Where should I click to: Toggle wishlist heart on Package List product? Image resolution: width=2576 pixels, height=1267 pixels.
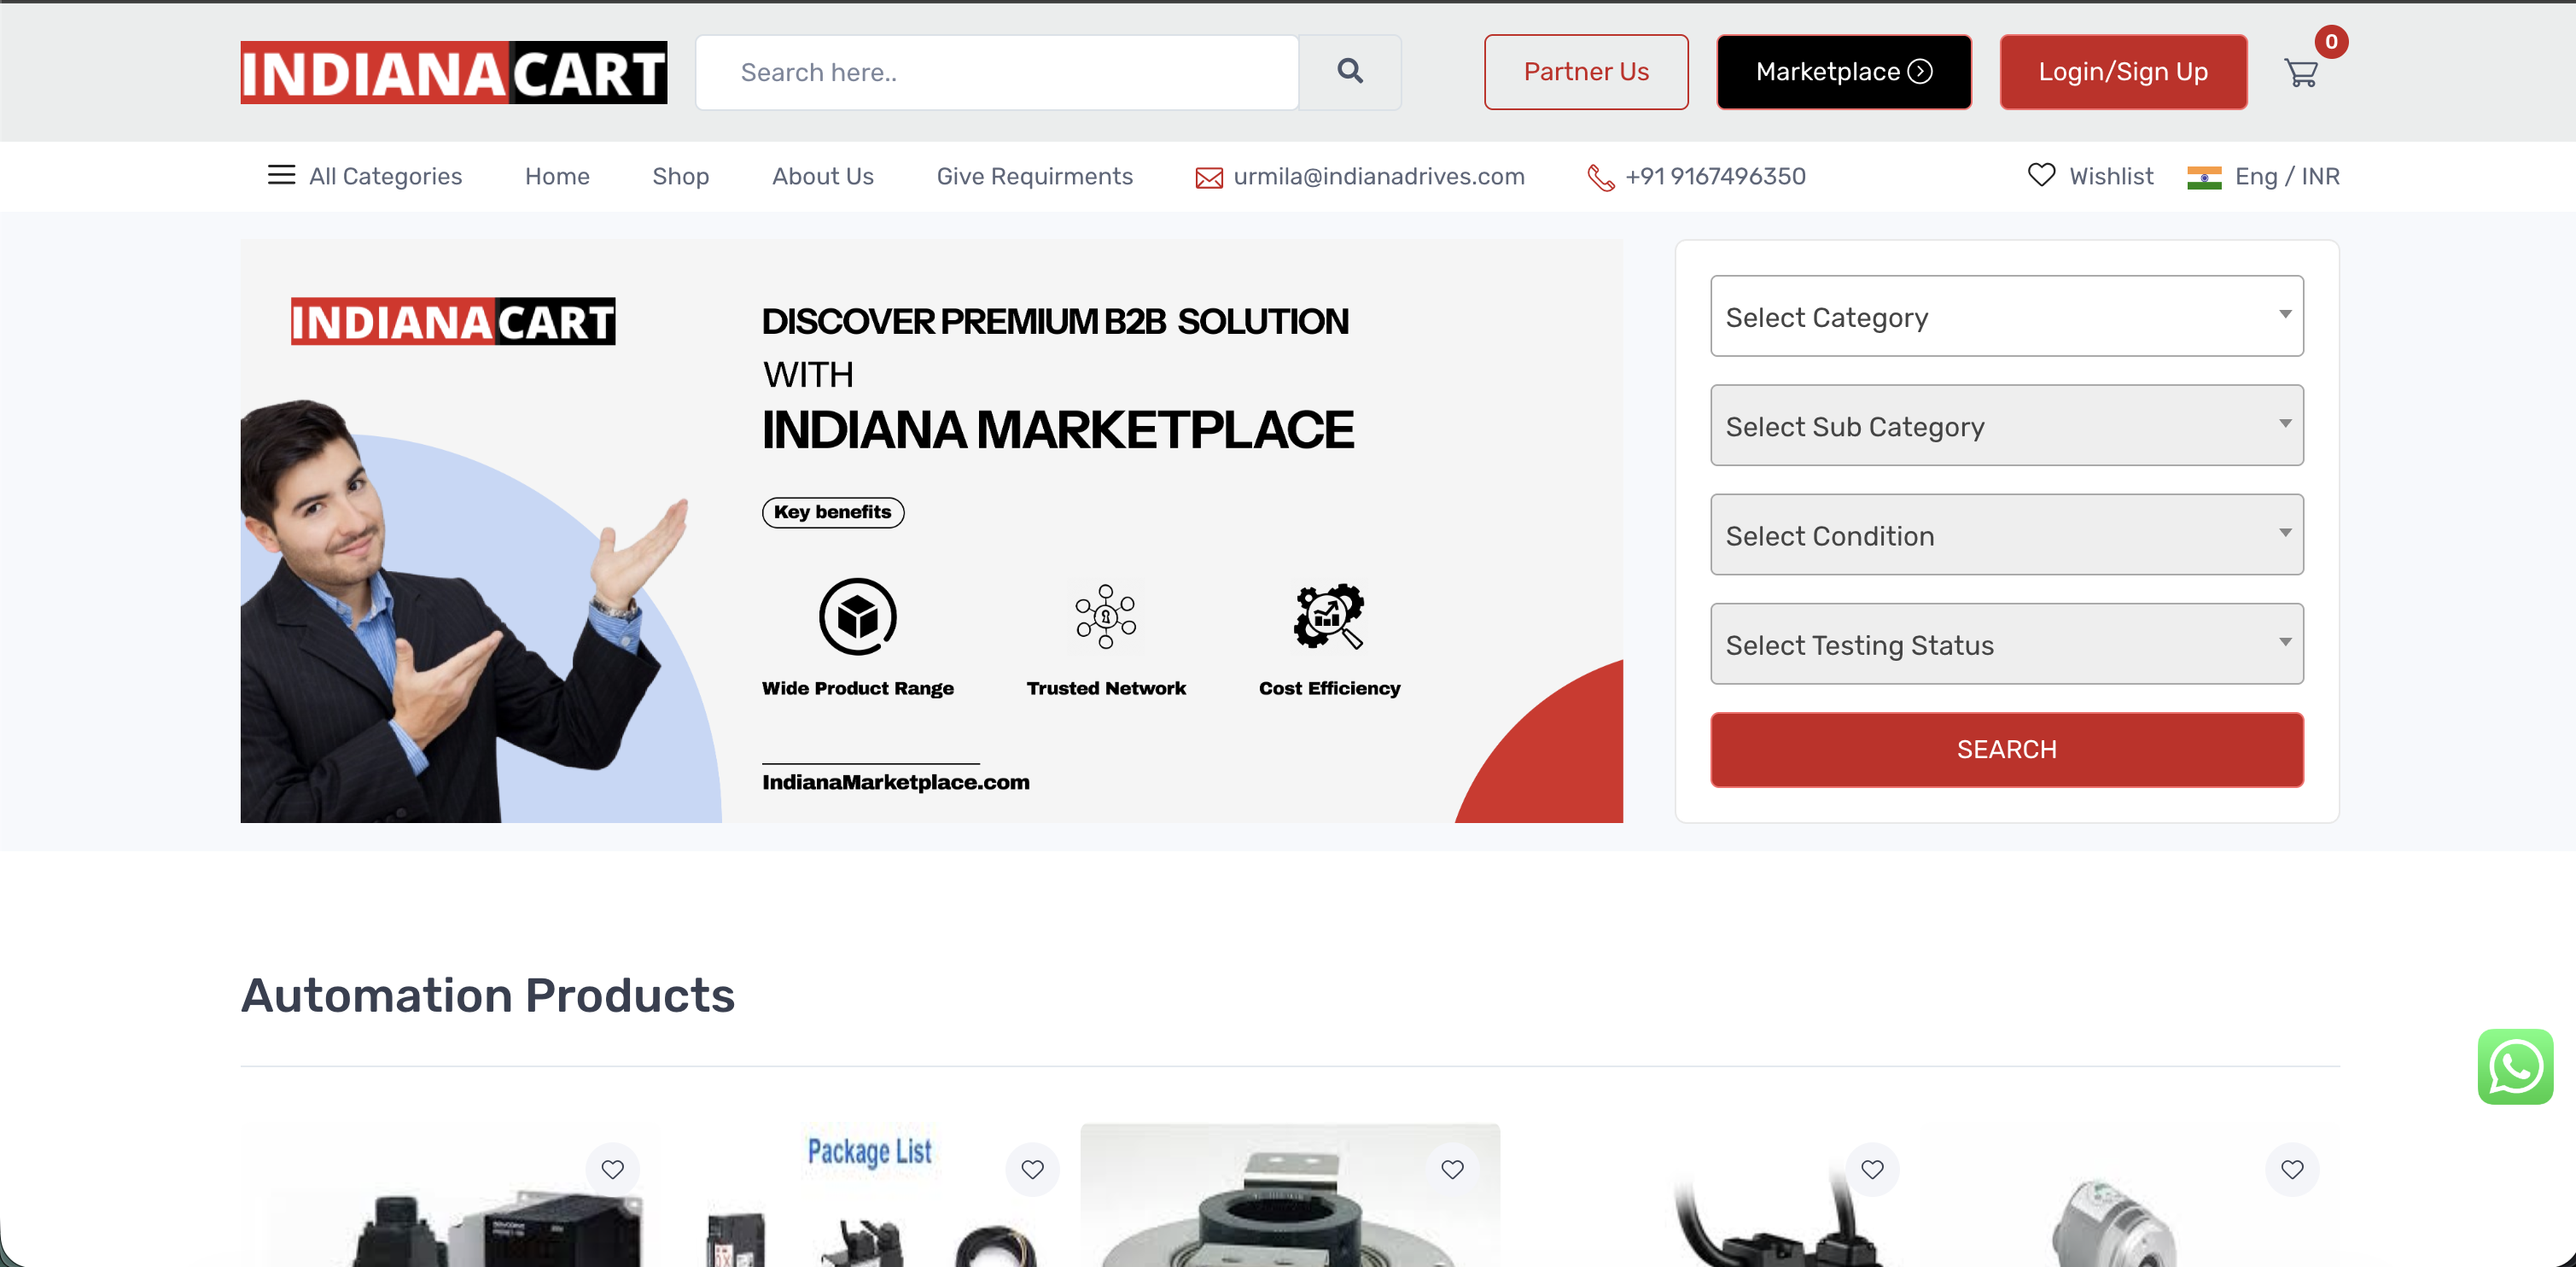(x=1032, y=1168)
